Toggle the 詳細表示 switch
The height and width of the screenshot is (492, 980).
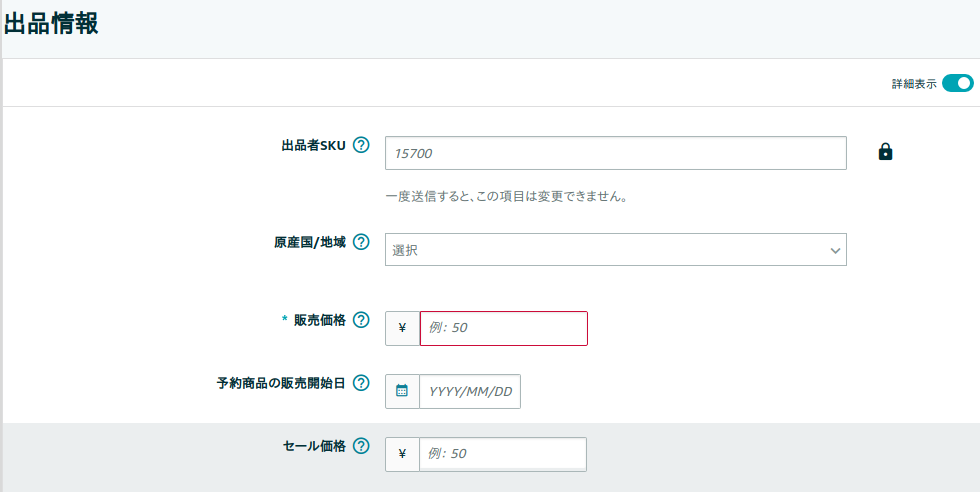pos(957,84)
